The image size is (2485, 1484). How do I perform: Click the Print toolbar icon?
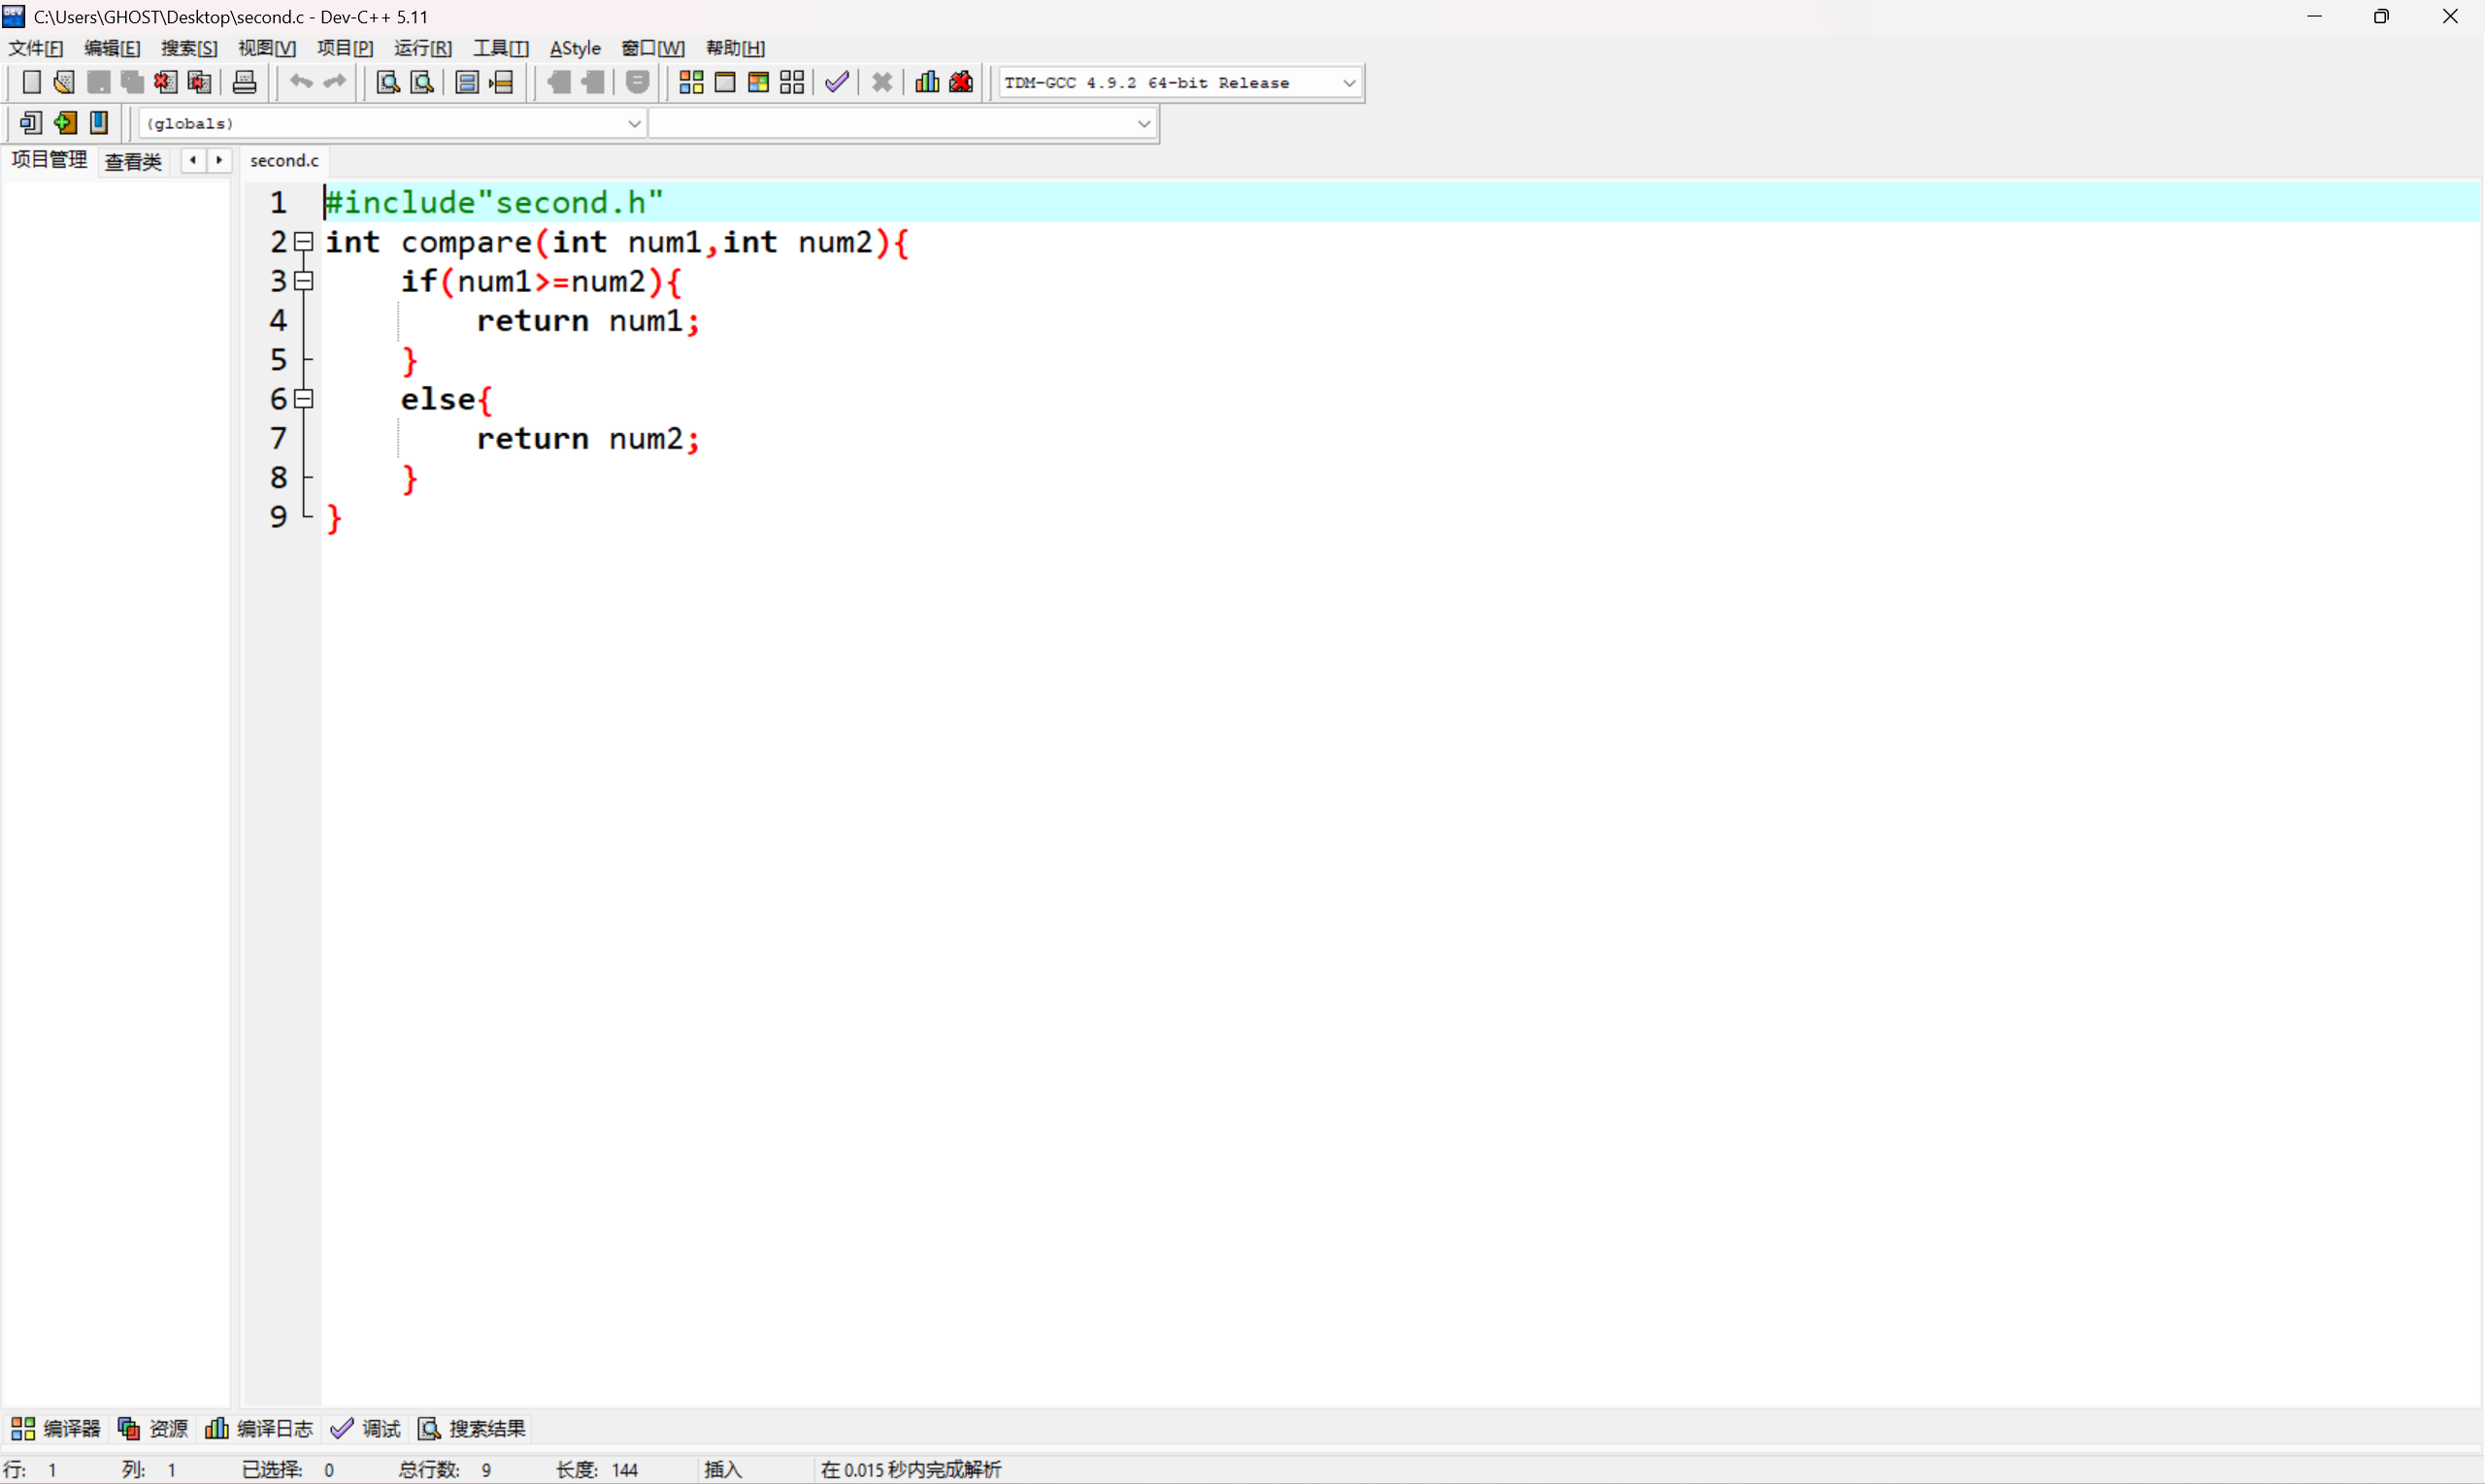click(244, 82)
